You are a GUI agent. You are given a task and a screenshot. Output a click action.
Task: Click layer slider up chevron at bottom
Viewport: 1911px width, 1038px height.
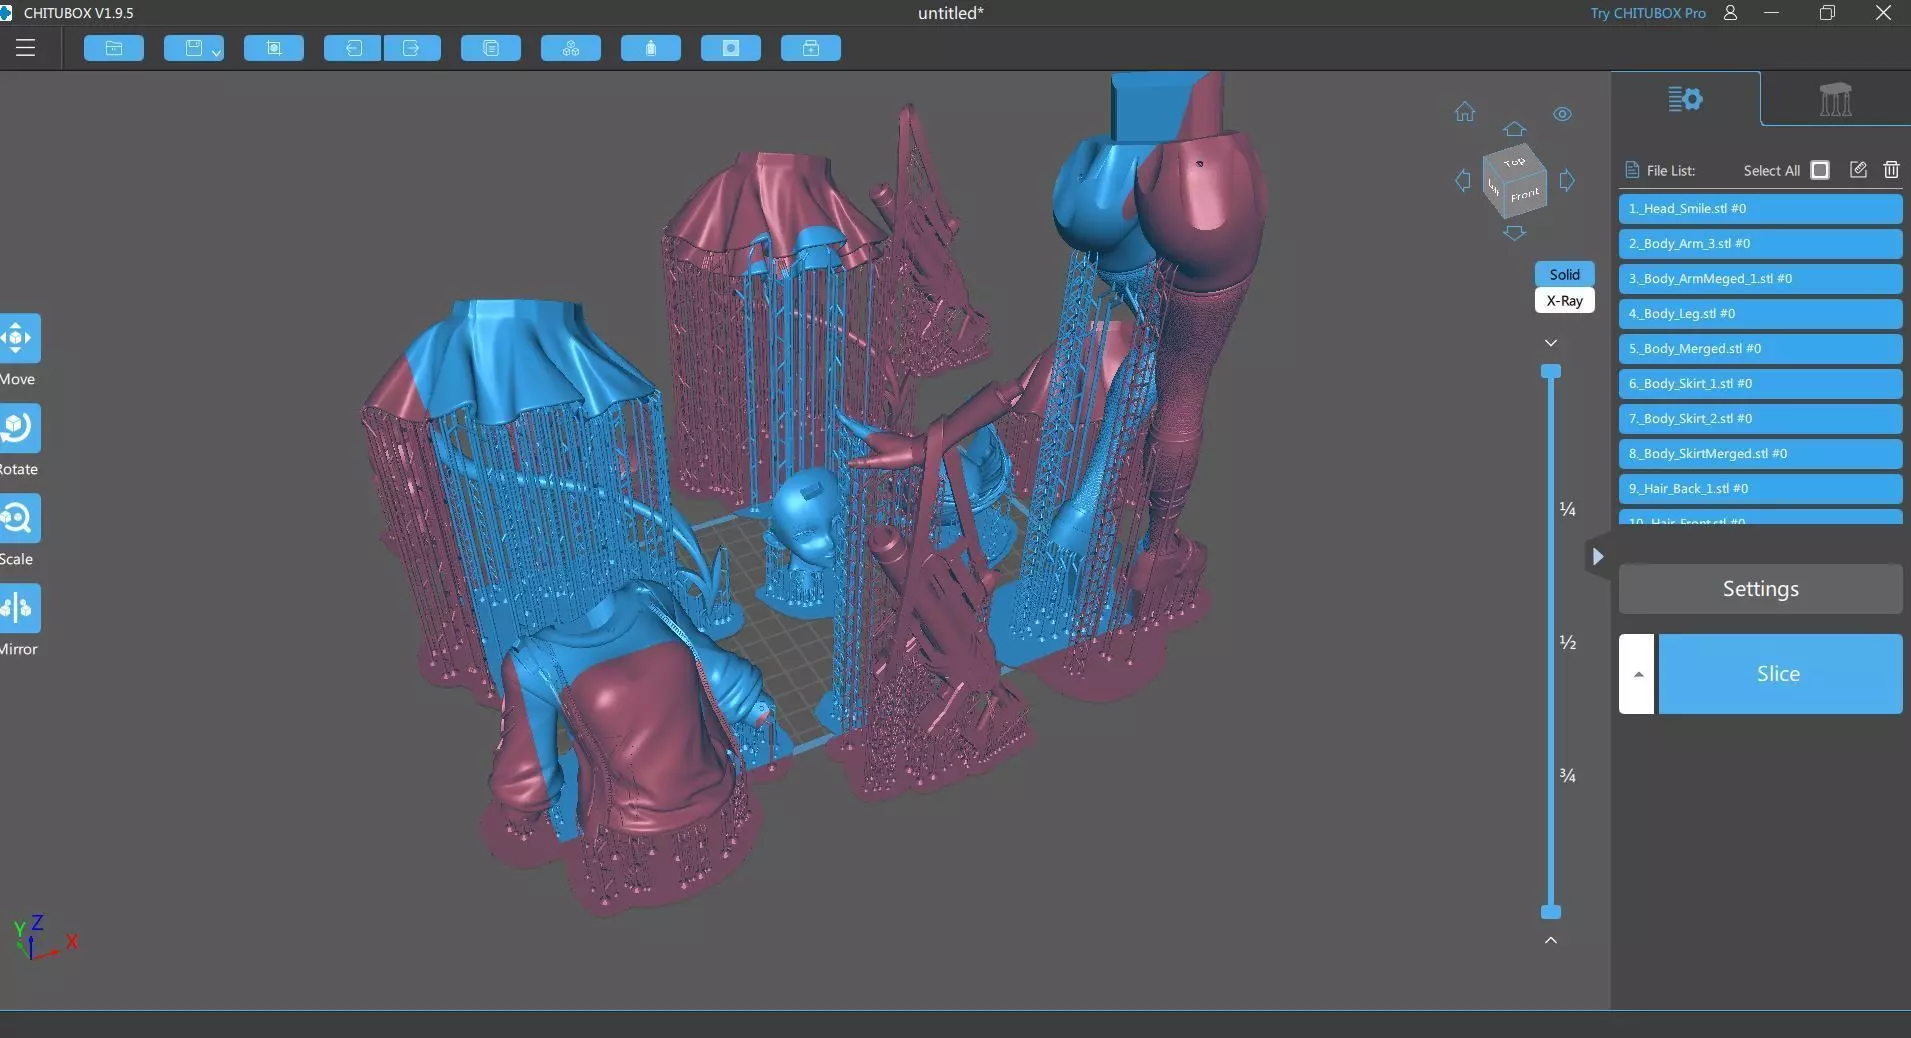1551,940
